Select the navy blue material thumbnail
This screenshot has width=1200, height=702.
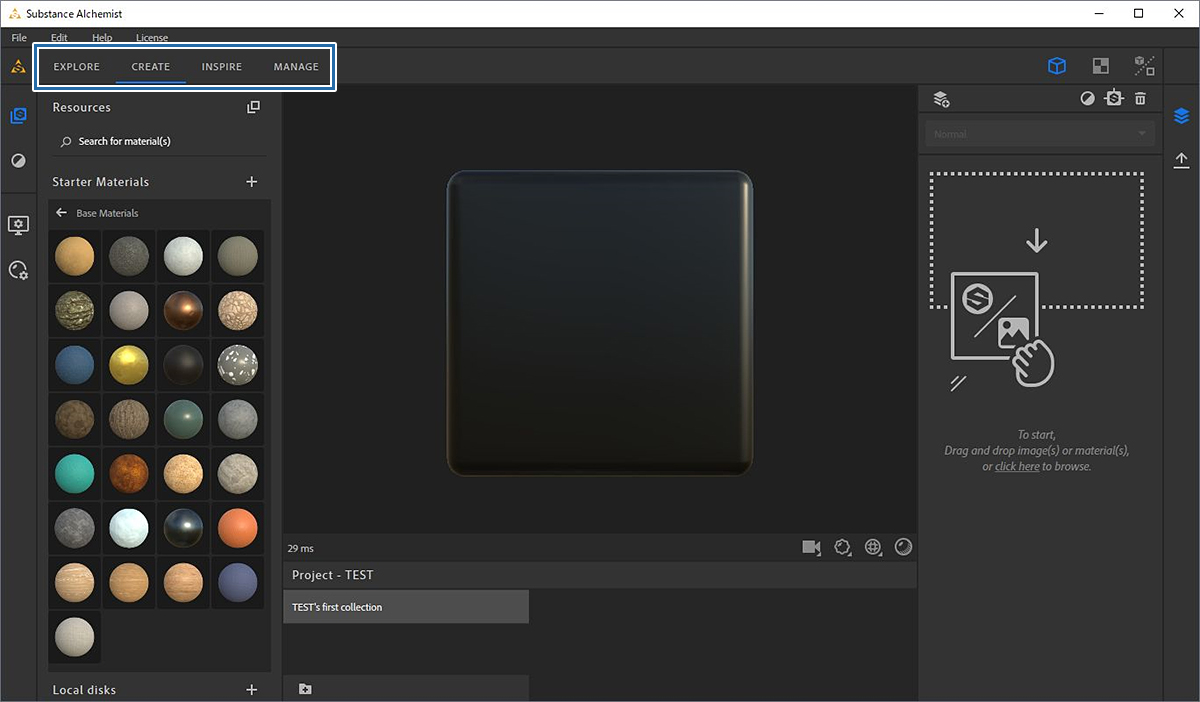pos(237,582)
